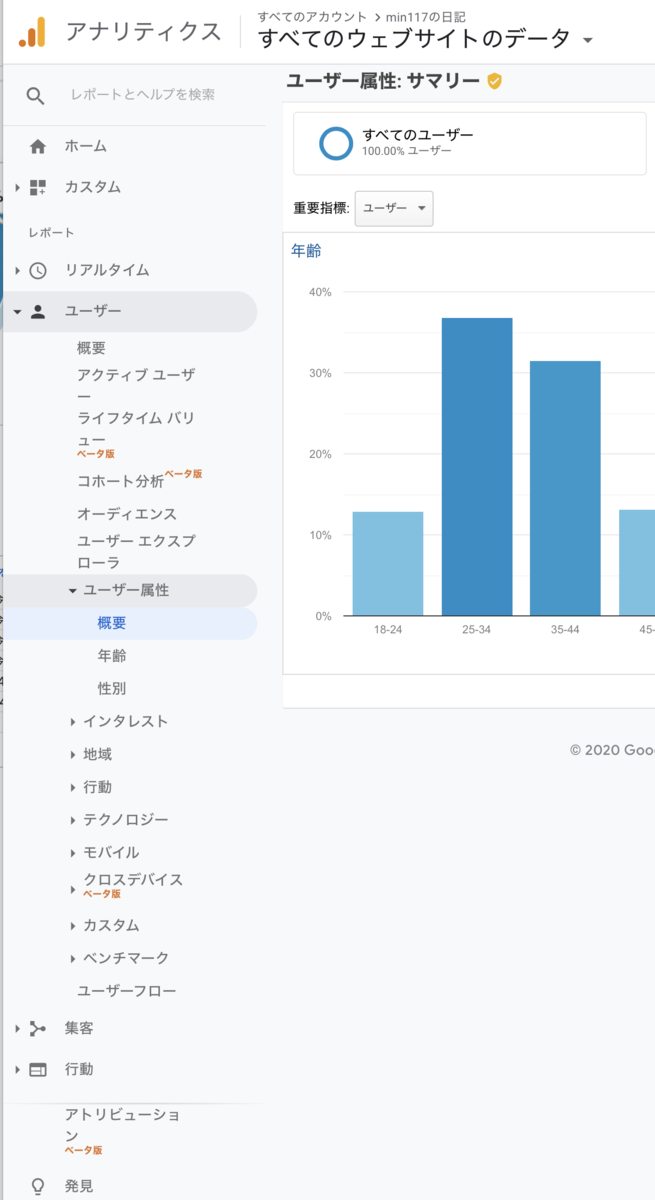Click the User person icon

(x=38, y=311)
